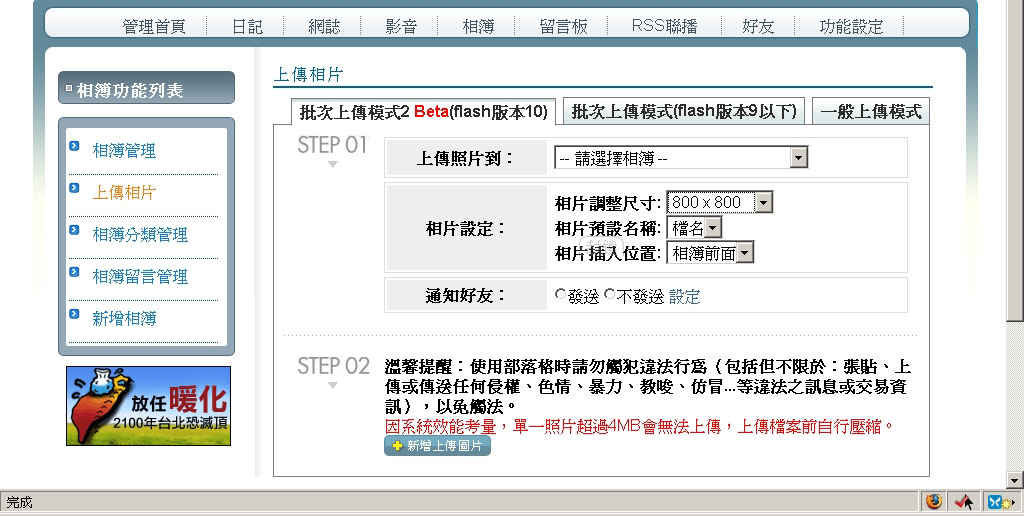Open 好友 in top navigation
1024x516 pixels.
758,27
